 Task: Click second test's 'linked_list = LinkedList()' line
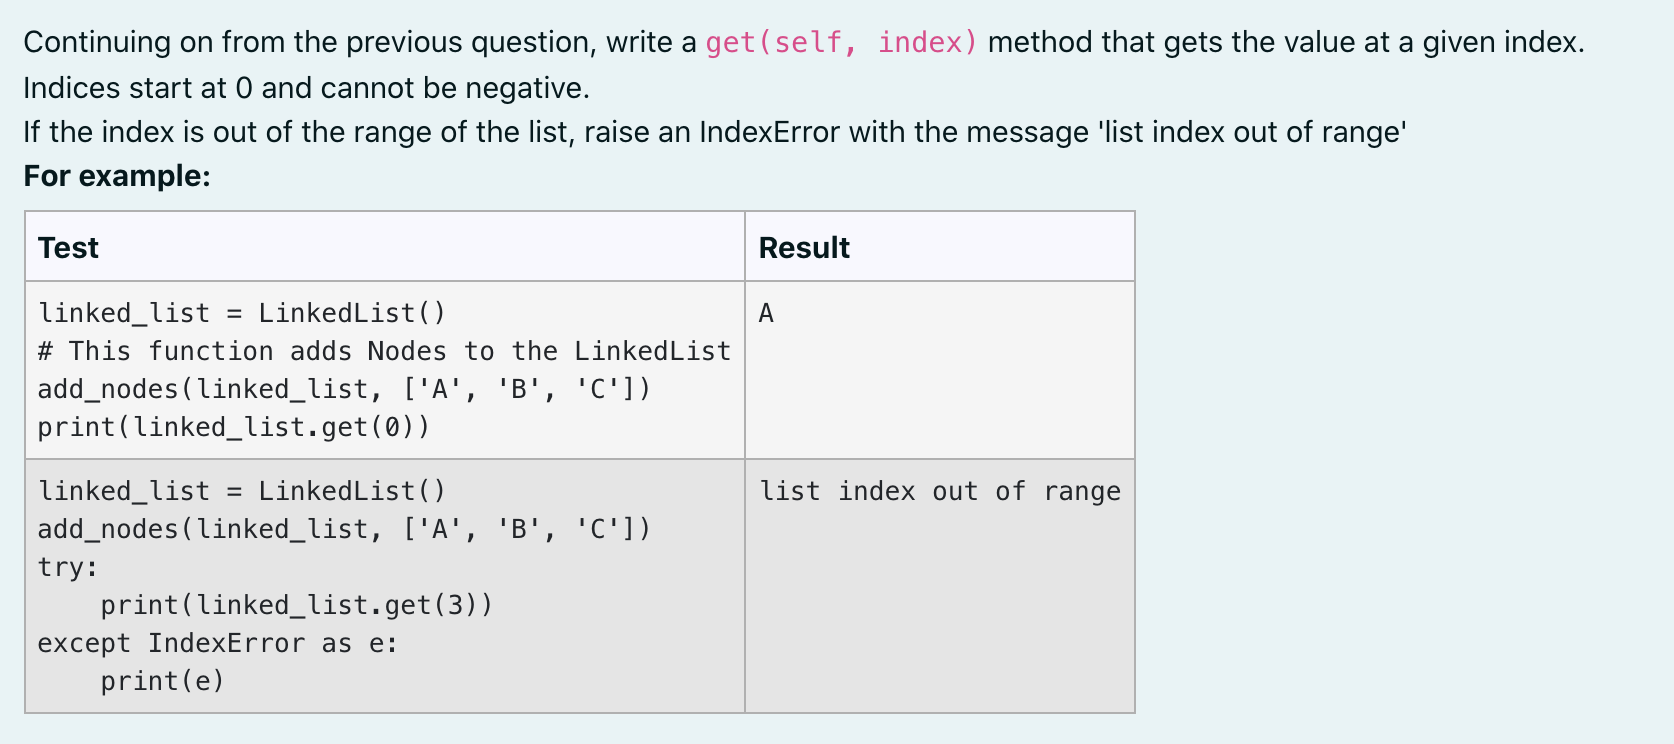(x=241, y=491)
